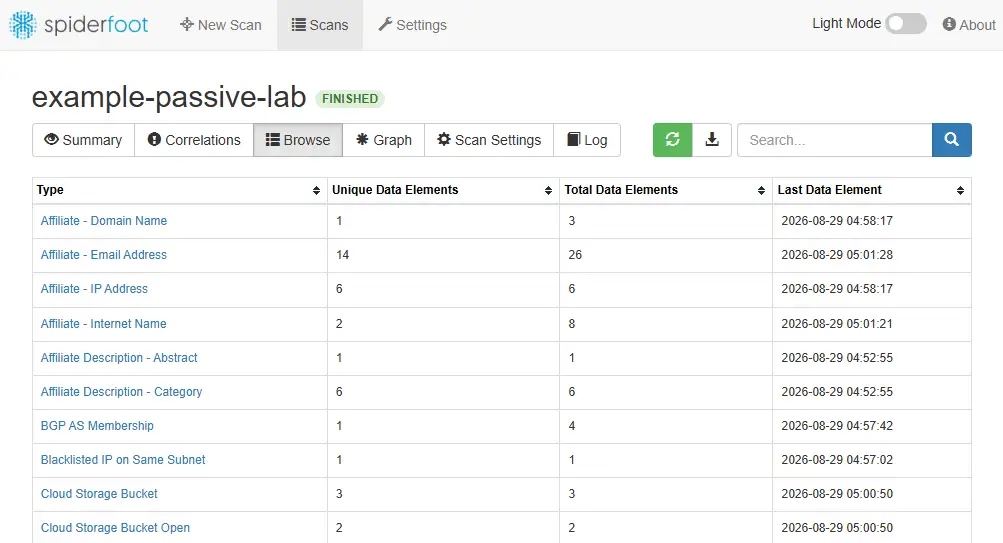Open Affiliate - IP Address results
1003x543 pixels.
click(94, 288)
